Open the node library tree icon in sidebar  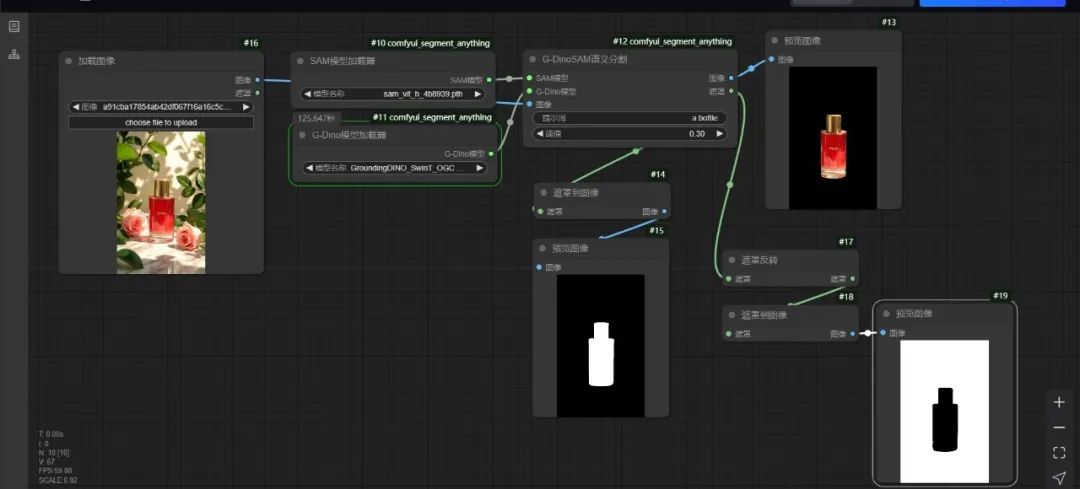[14, 54]
